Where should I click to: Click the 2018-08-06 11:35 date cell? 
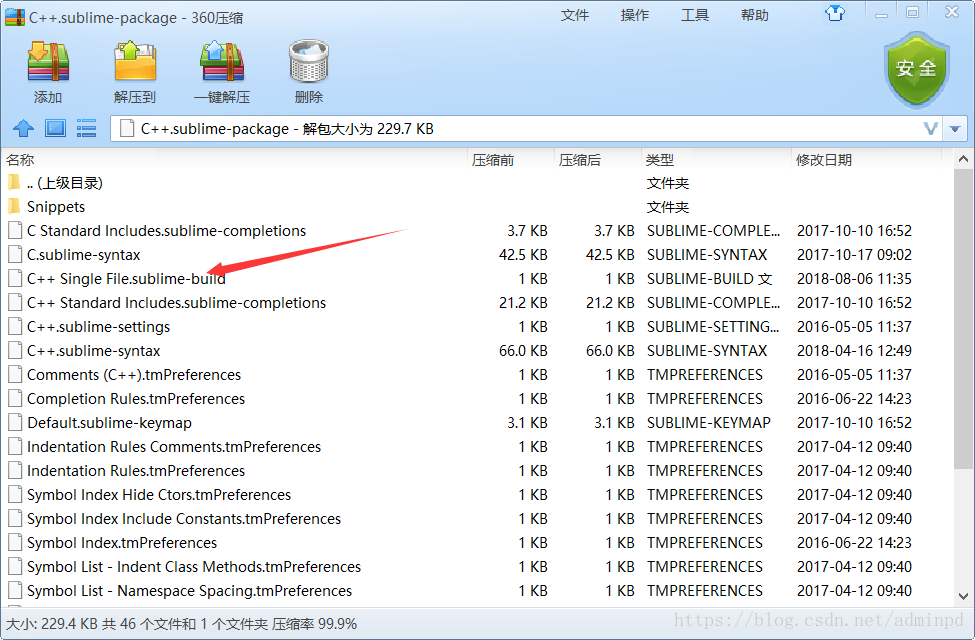tap(854, 279)
